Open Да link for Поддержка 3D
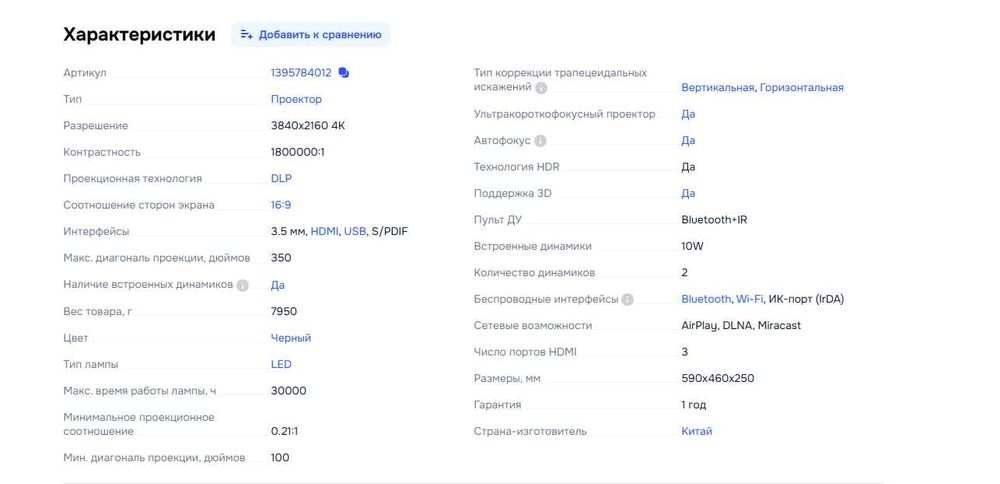Viewport: 1000px width, 484px height. [688, 193]
